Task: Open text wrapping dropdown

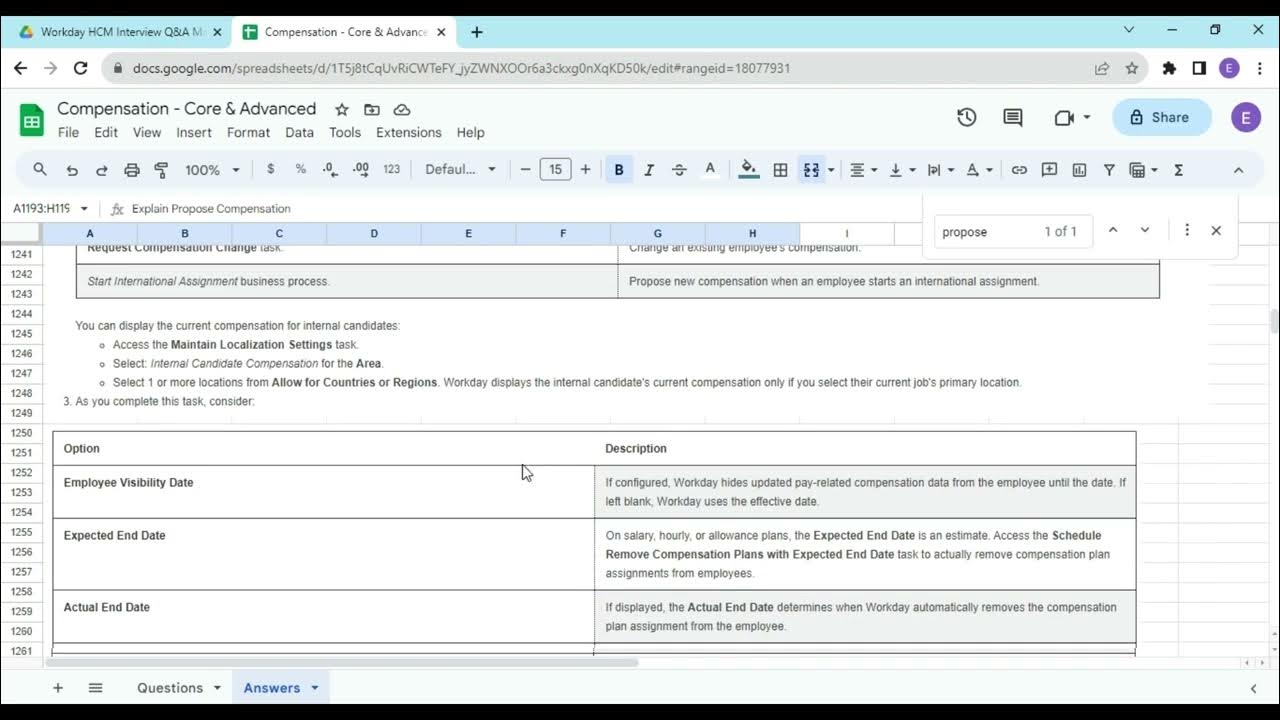Action: pyautogui.click(x=940, y=170)
